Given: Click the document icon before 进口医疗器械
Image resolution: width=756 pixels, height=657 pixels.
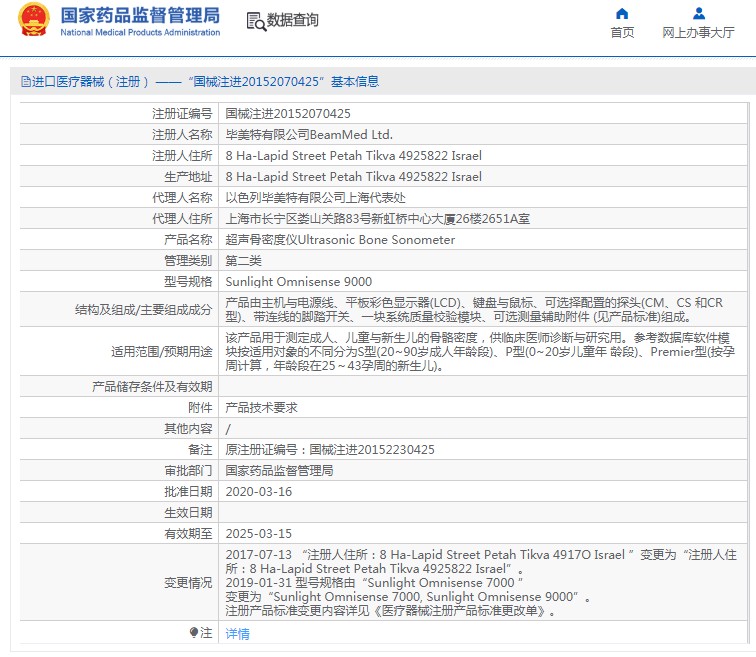Looking at the screenshot, I should coord(26,81).
